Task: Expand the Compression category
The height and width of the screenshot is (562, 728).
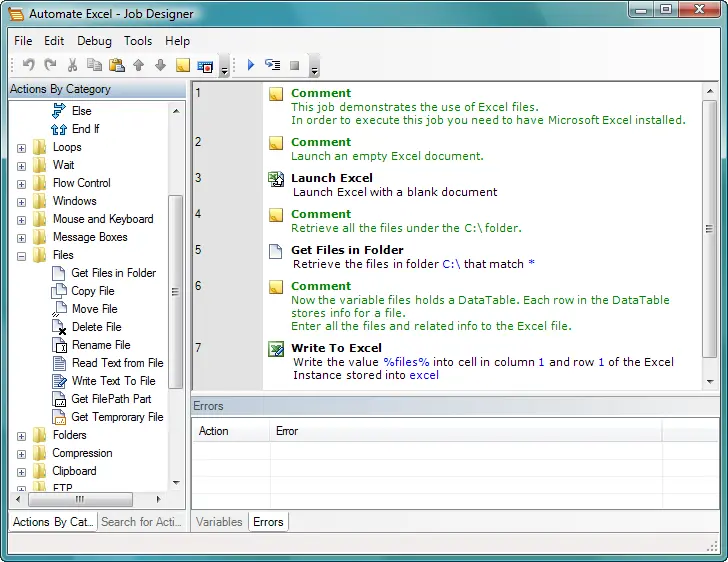Action: coord(21,454)
